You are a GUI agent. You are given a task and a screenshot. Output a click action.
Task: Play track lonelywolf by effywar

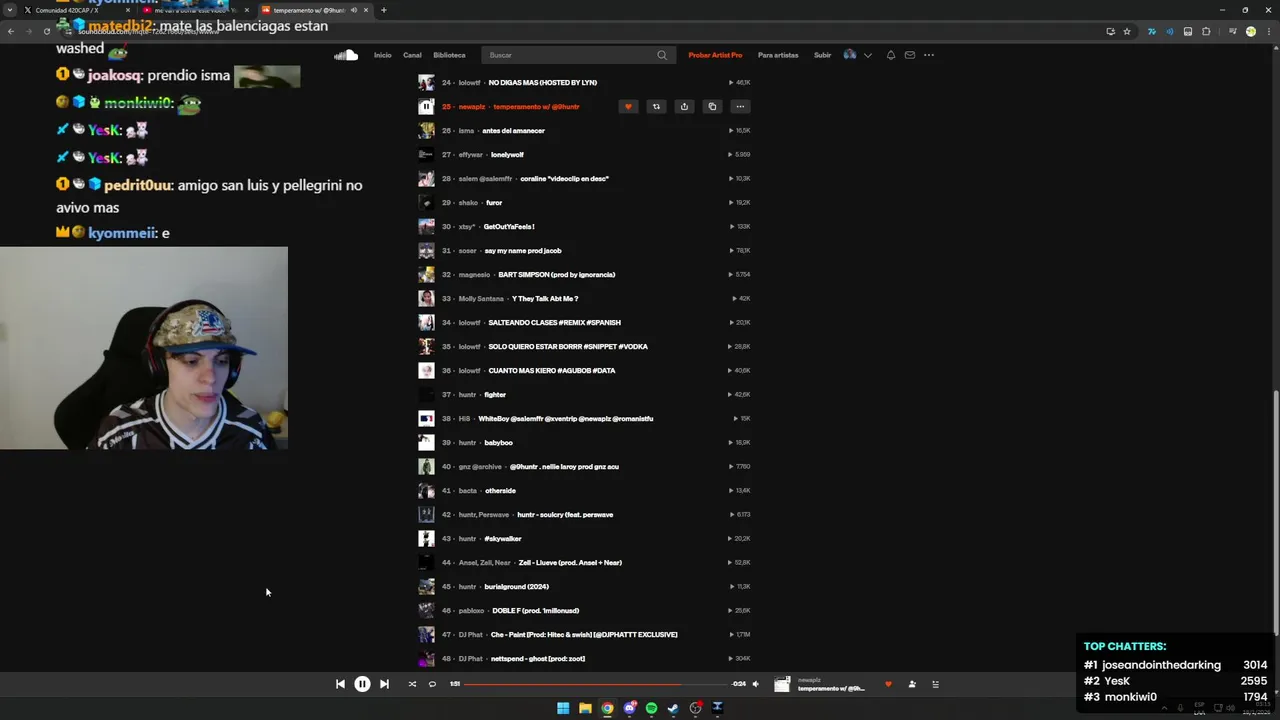tap(507, 154)
